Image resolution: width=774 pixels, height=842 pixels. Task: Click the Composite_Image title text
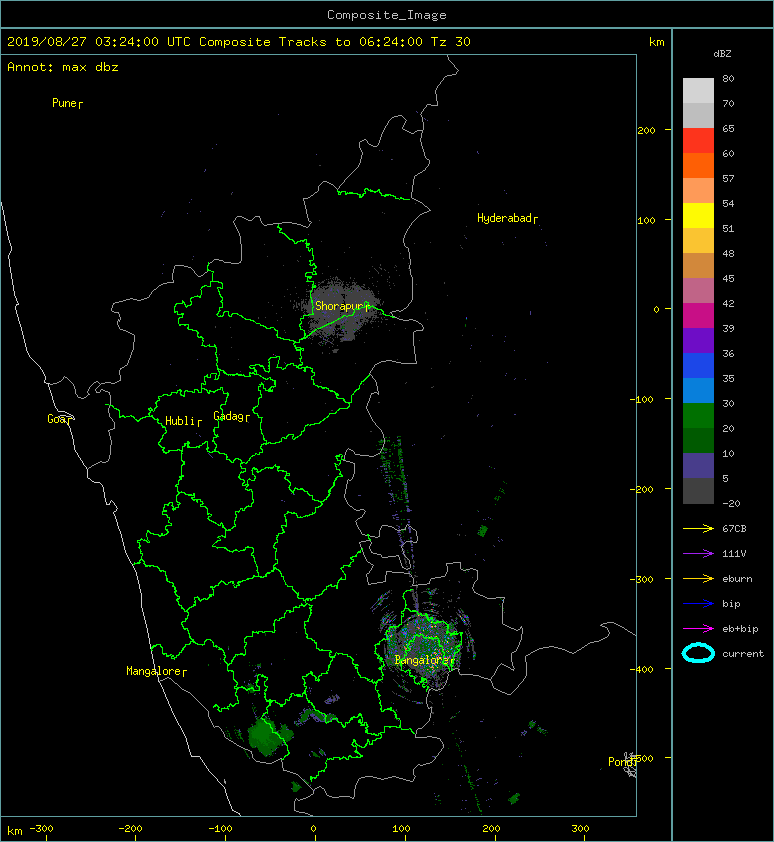coord(387,15)
